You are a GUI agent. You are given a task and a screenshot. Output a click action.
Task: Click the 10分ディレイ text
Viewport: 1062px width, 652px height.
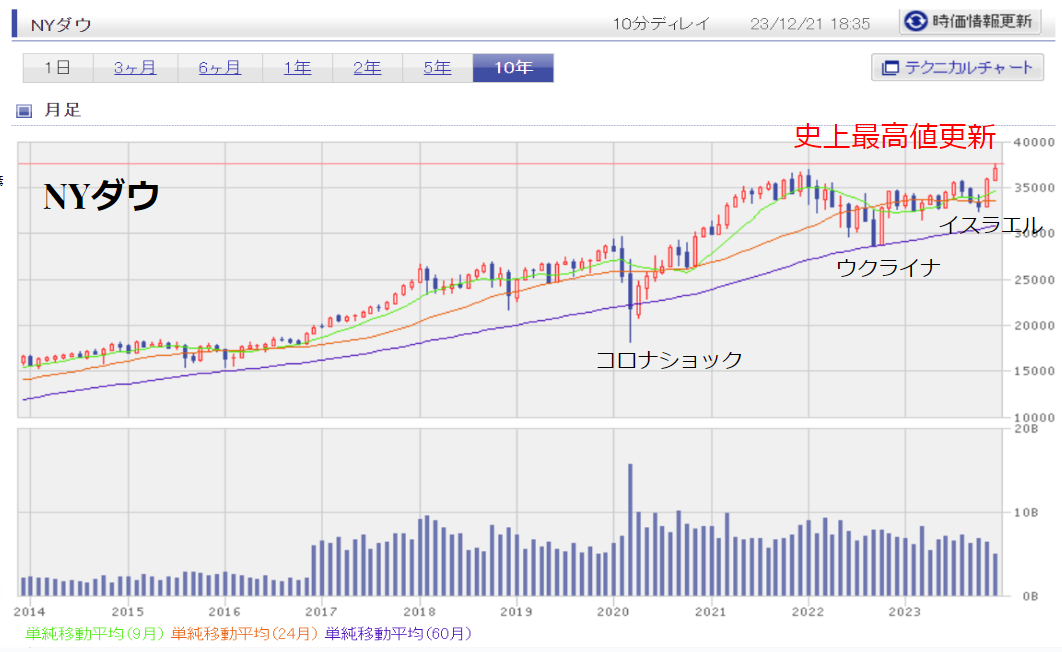[660, 24]
